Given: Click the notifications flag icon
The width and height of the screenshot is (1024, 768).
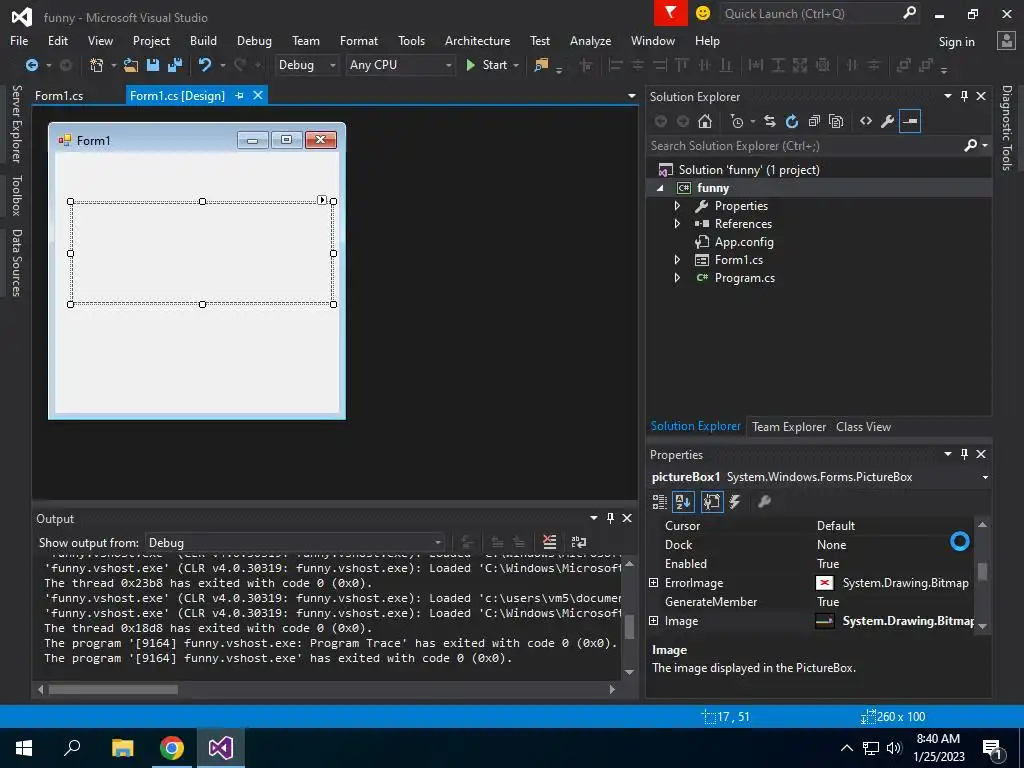Looking at the screenshot, I should pos(670,13).
